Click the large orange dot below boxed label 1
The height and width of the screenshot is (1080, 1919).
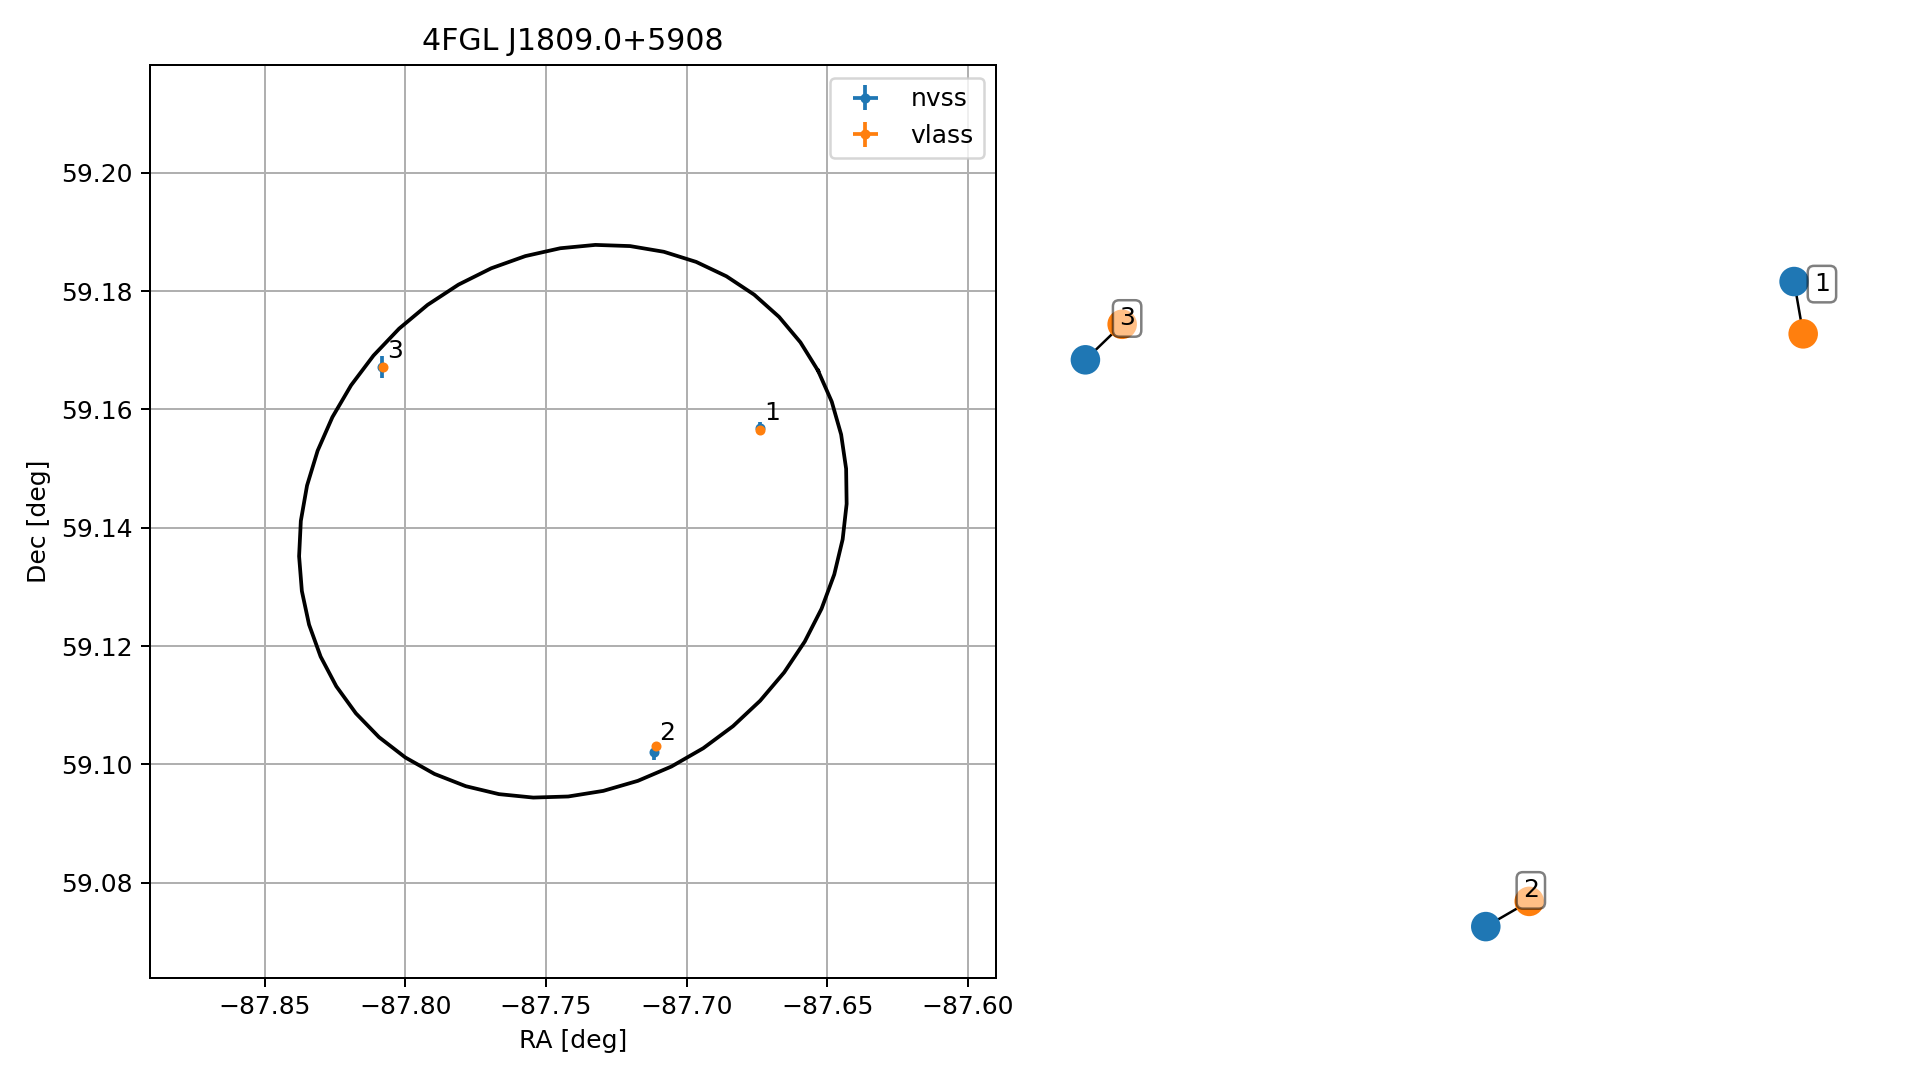(x=1802, y=334)
